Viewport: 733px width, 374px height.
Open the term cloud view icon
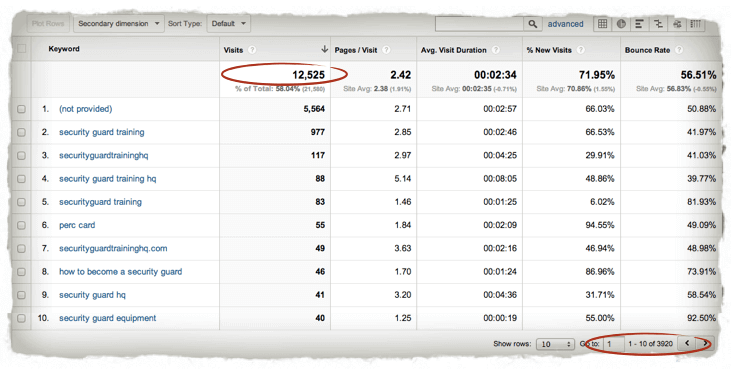click(677, 24)
